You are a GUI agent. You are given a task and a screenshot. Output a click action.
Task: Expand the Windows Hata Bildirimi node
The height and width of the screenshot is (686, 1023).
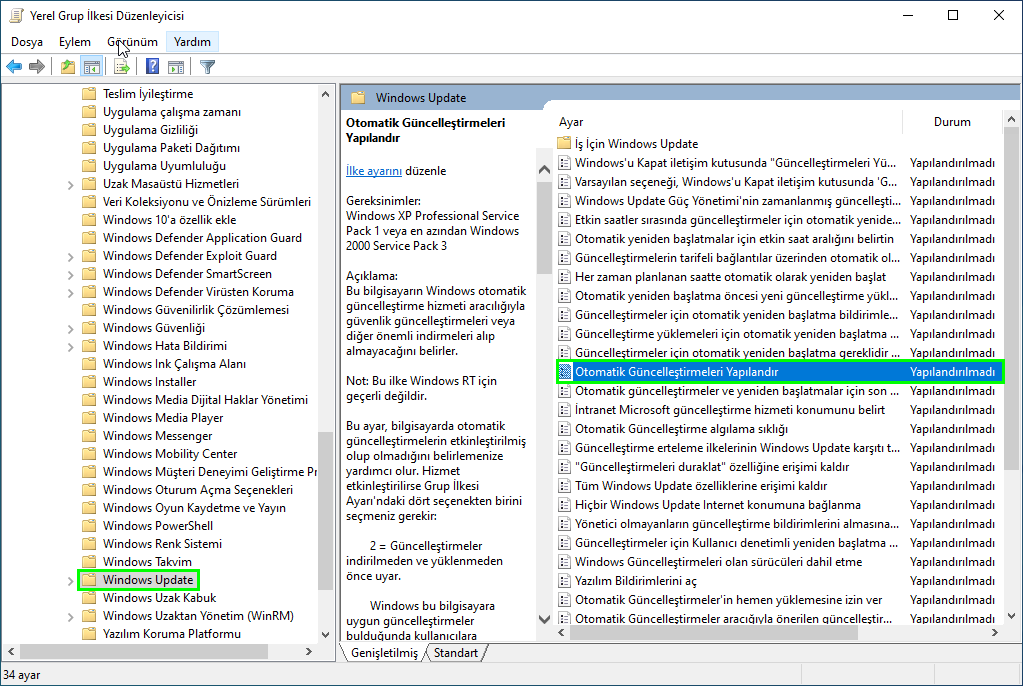[70, 347]
